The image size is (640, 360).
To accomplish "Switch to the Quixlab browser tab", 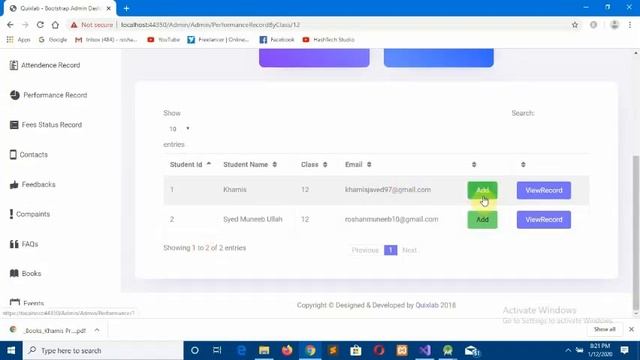I will click(x=60, y=8).
